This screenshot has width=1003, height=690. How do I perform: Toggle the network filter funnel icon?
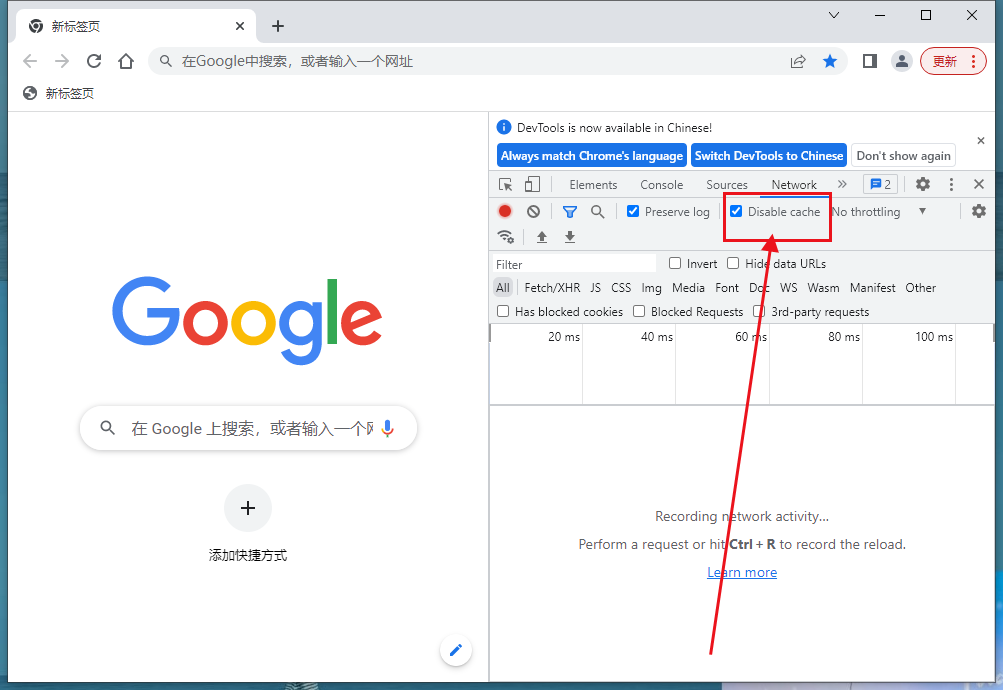point(569,212)
